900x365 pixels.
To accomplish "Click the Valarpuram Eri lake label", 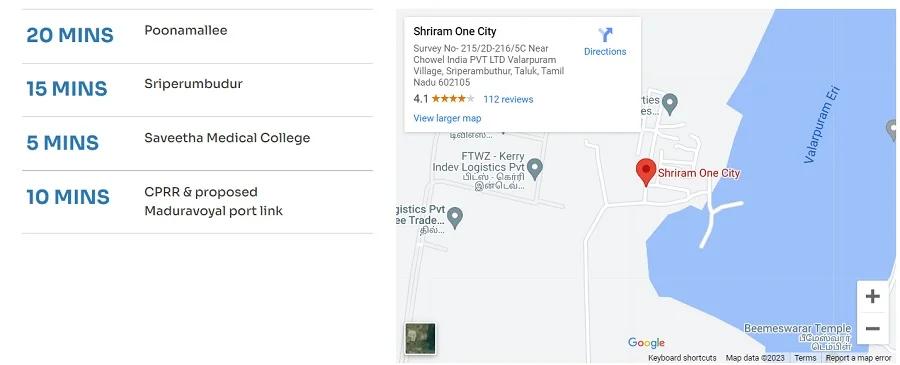I will (822, 125).
